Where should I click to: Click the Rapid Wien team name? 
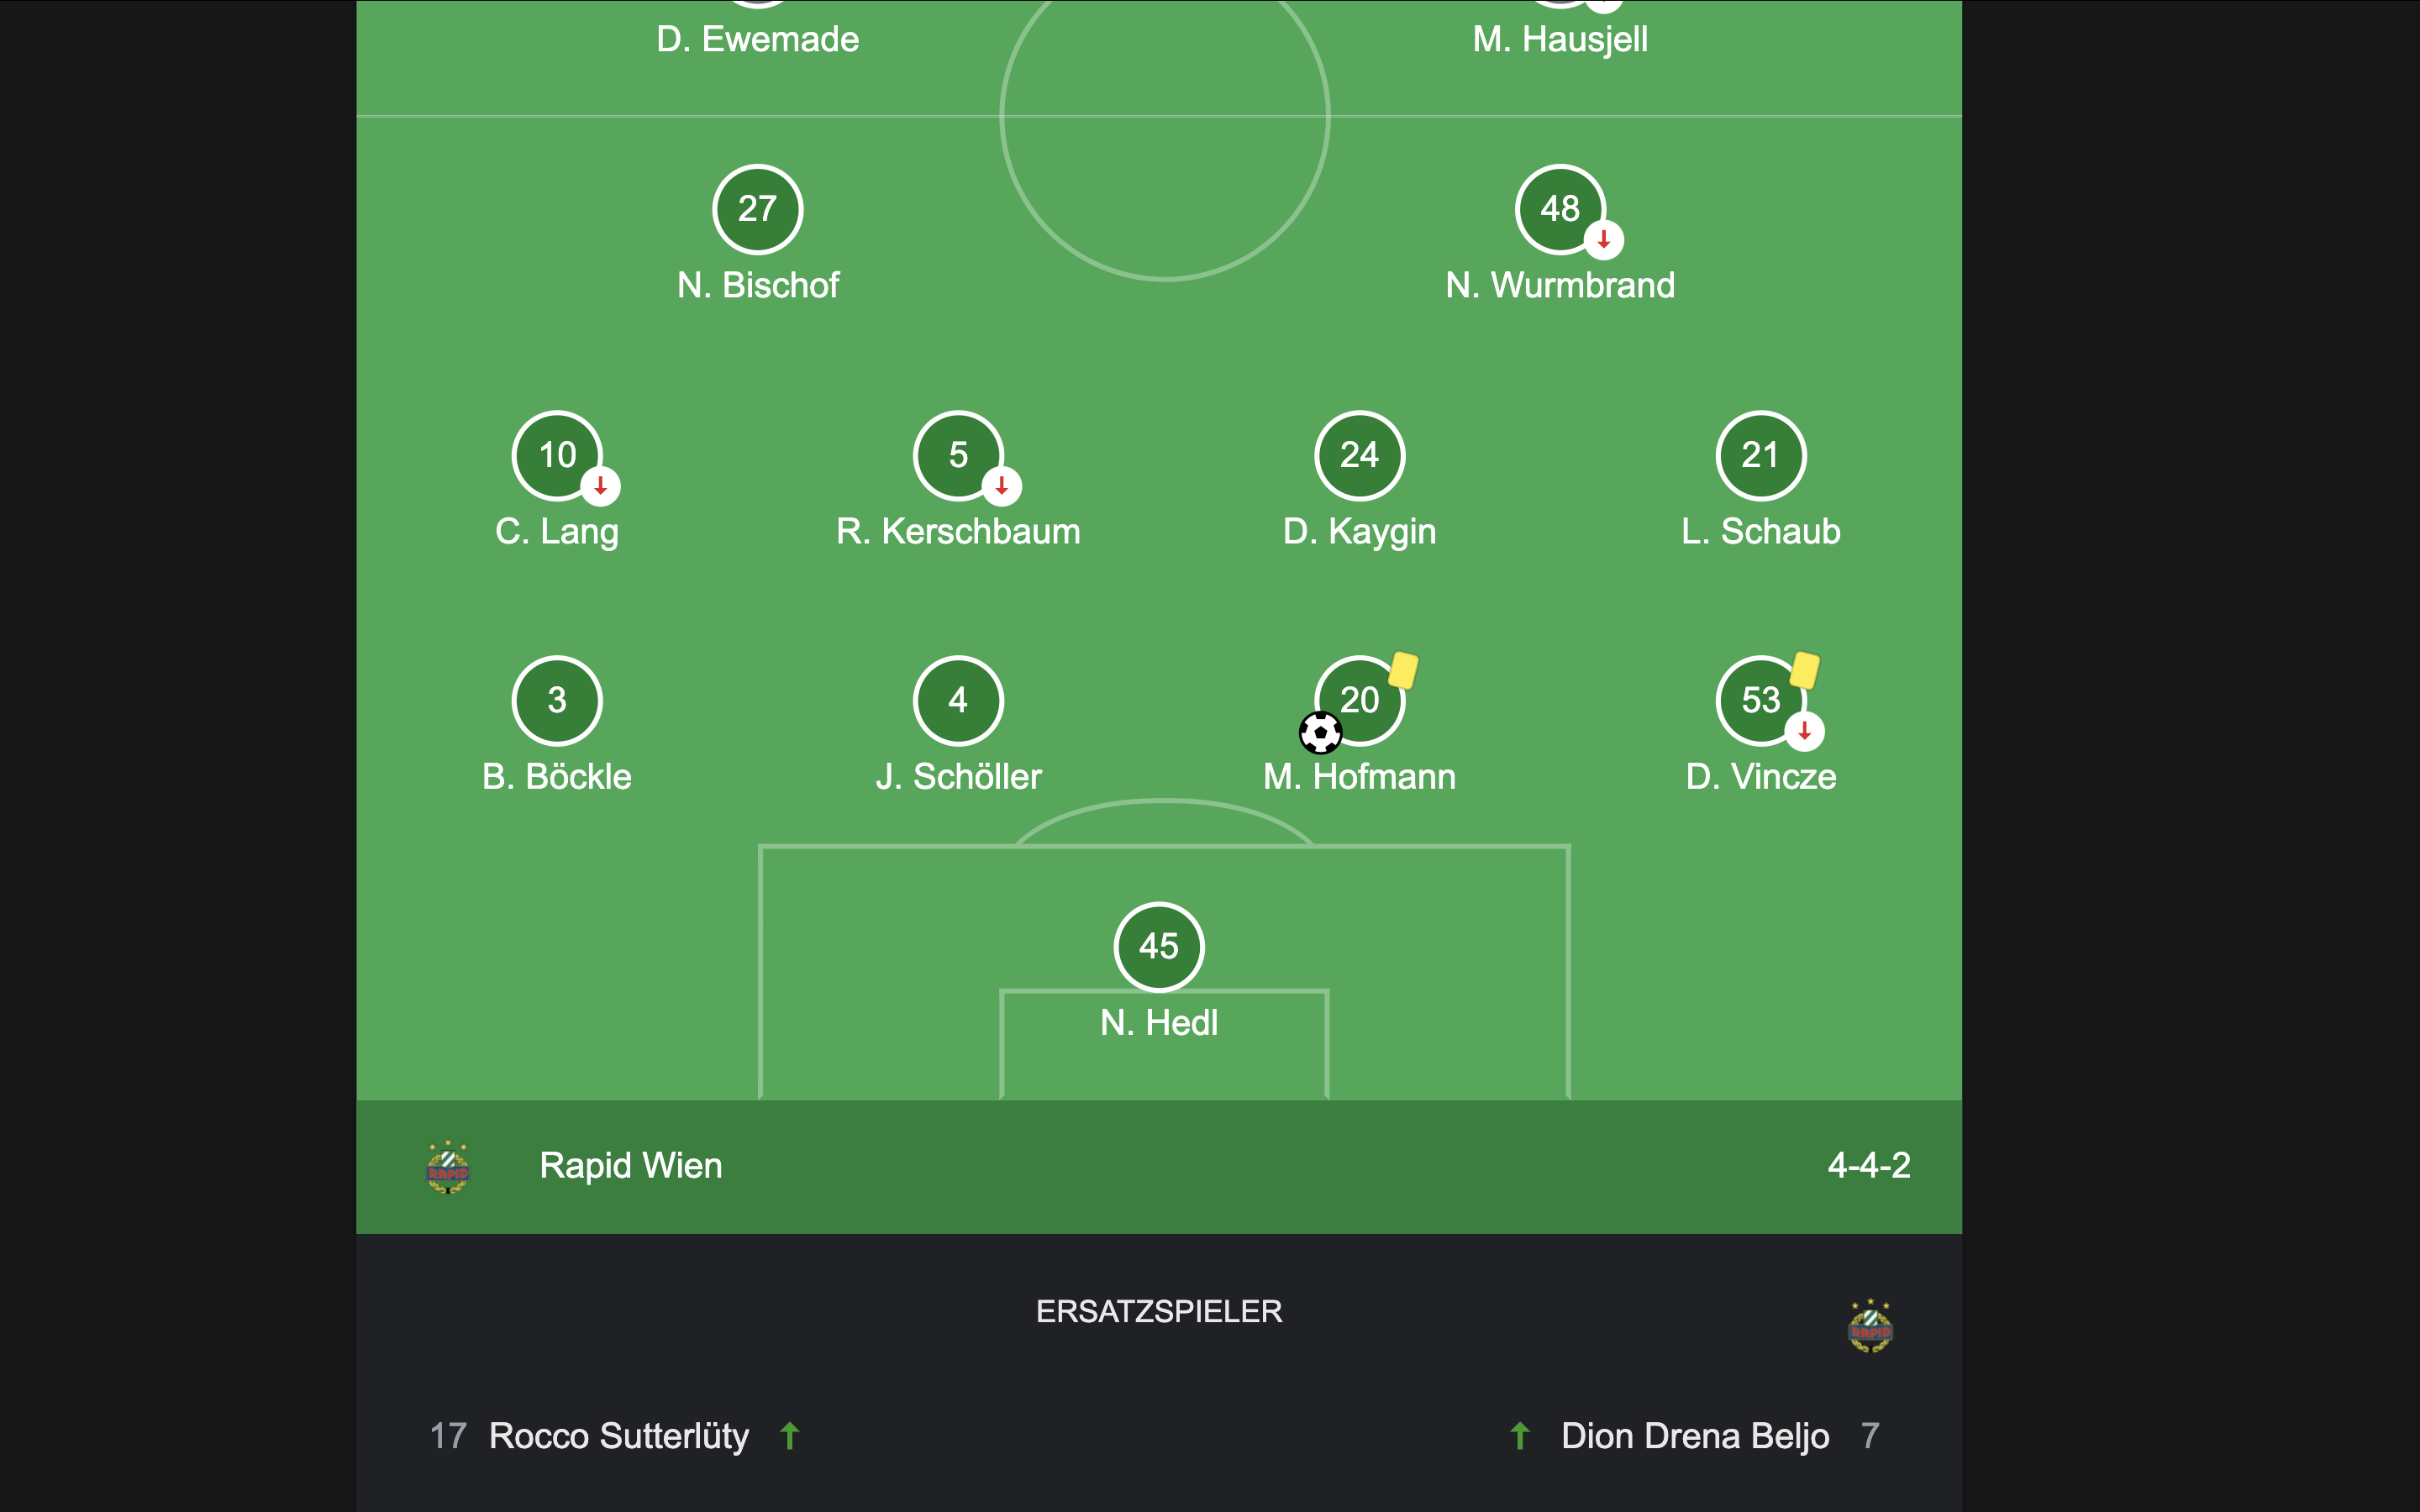[x=631, y=1166]
